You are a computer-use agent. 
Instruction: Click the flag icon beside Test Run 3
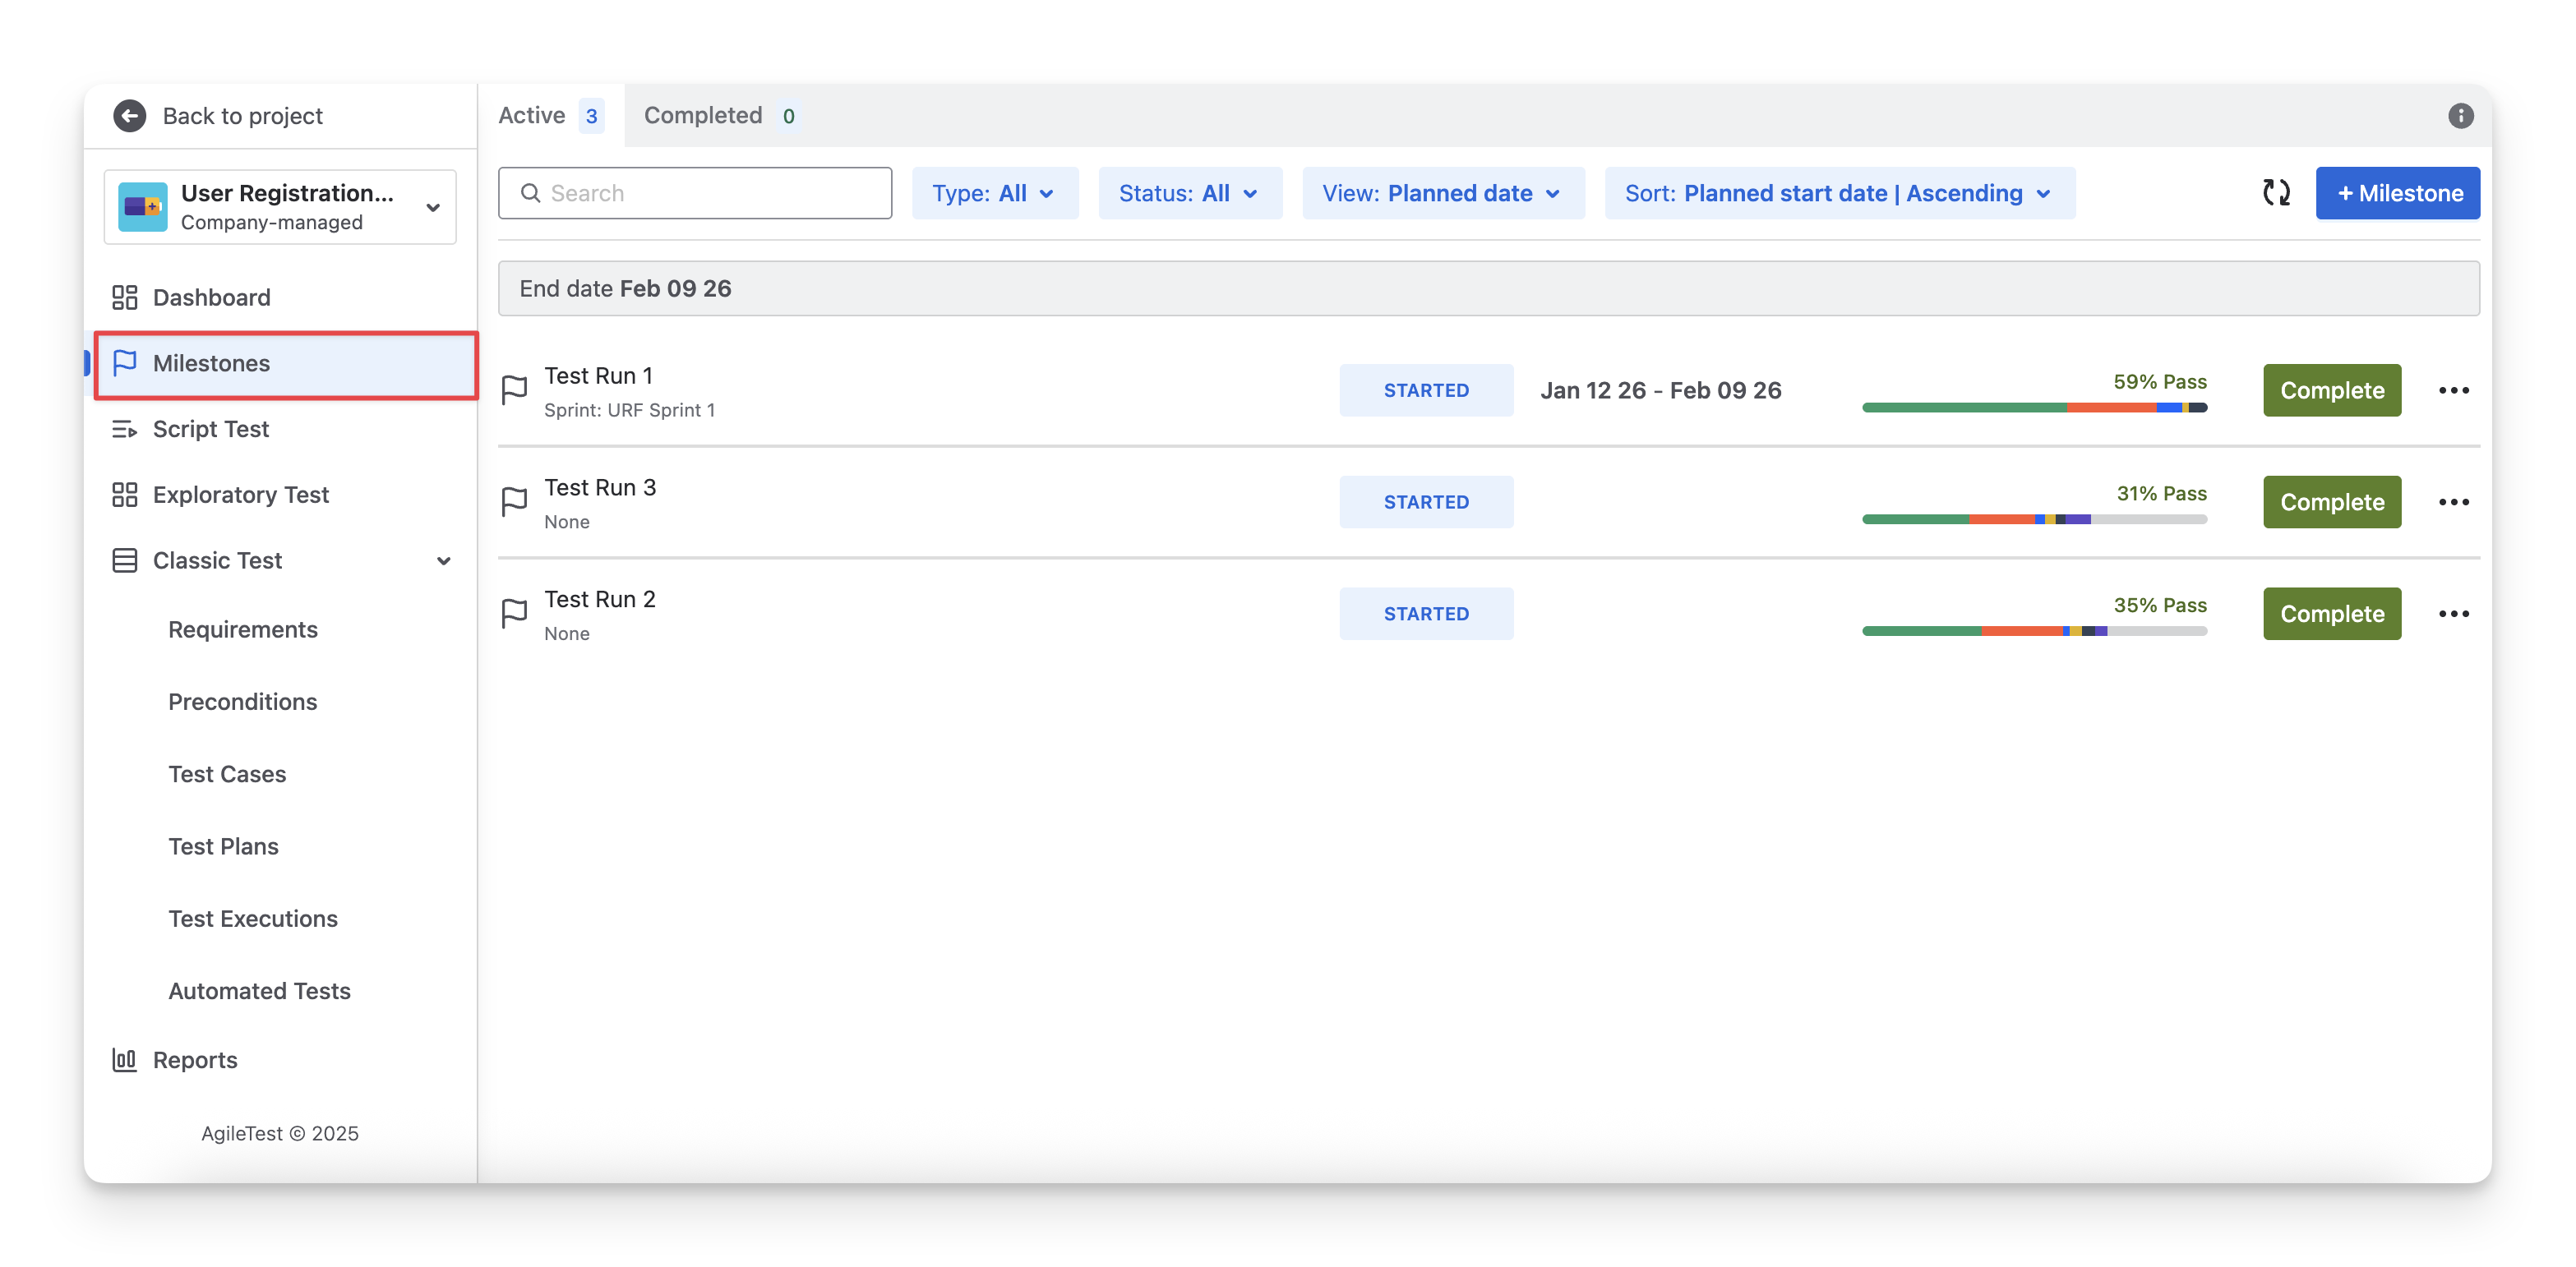(514, 502)
